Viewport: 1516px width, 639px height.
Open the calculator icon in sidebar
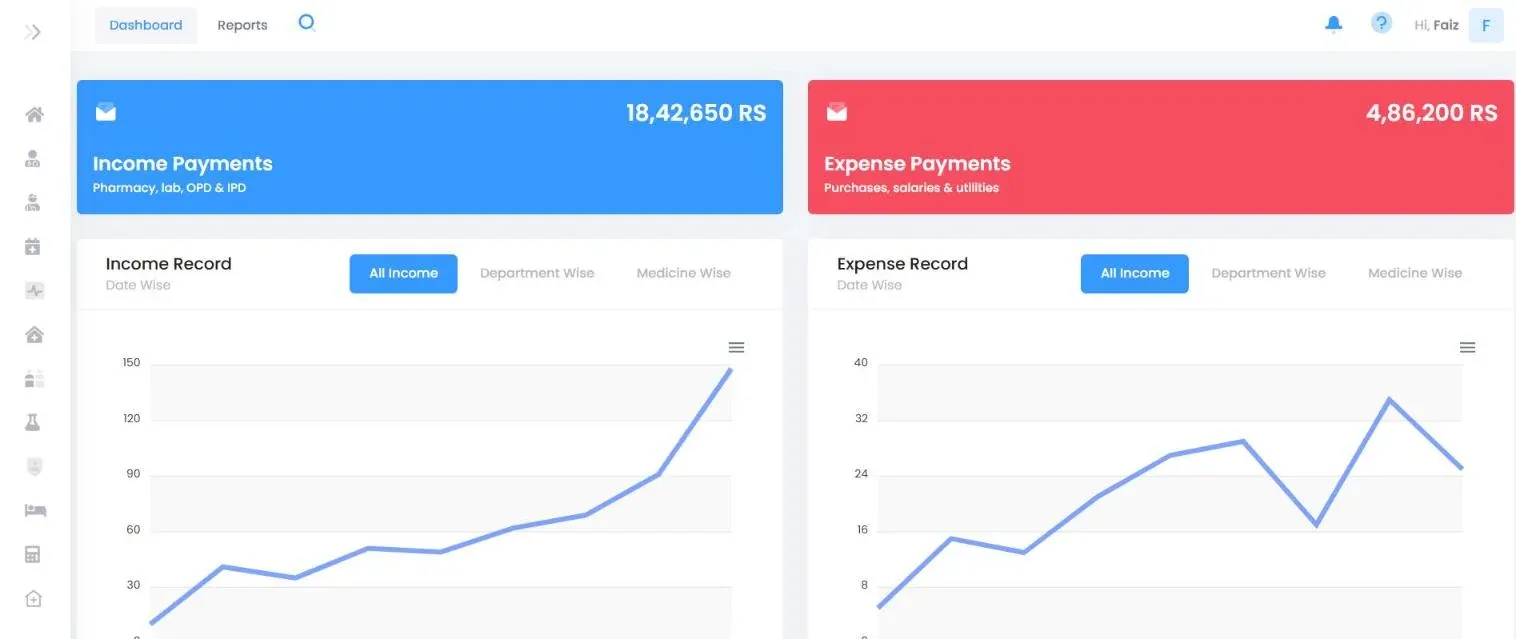point(33,555)
